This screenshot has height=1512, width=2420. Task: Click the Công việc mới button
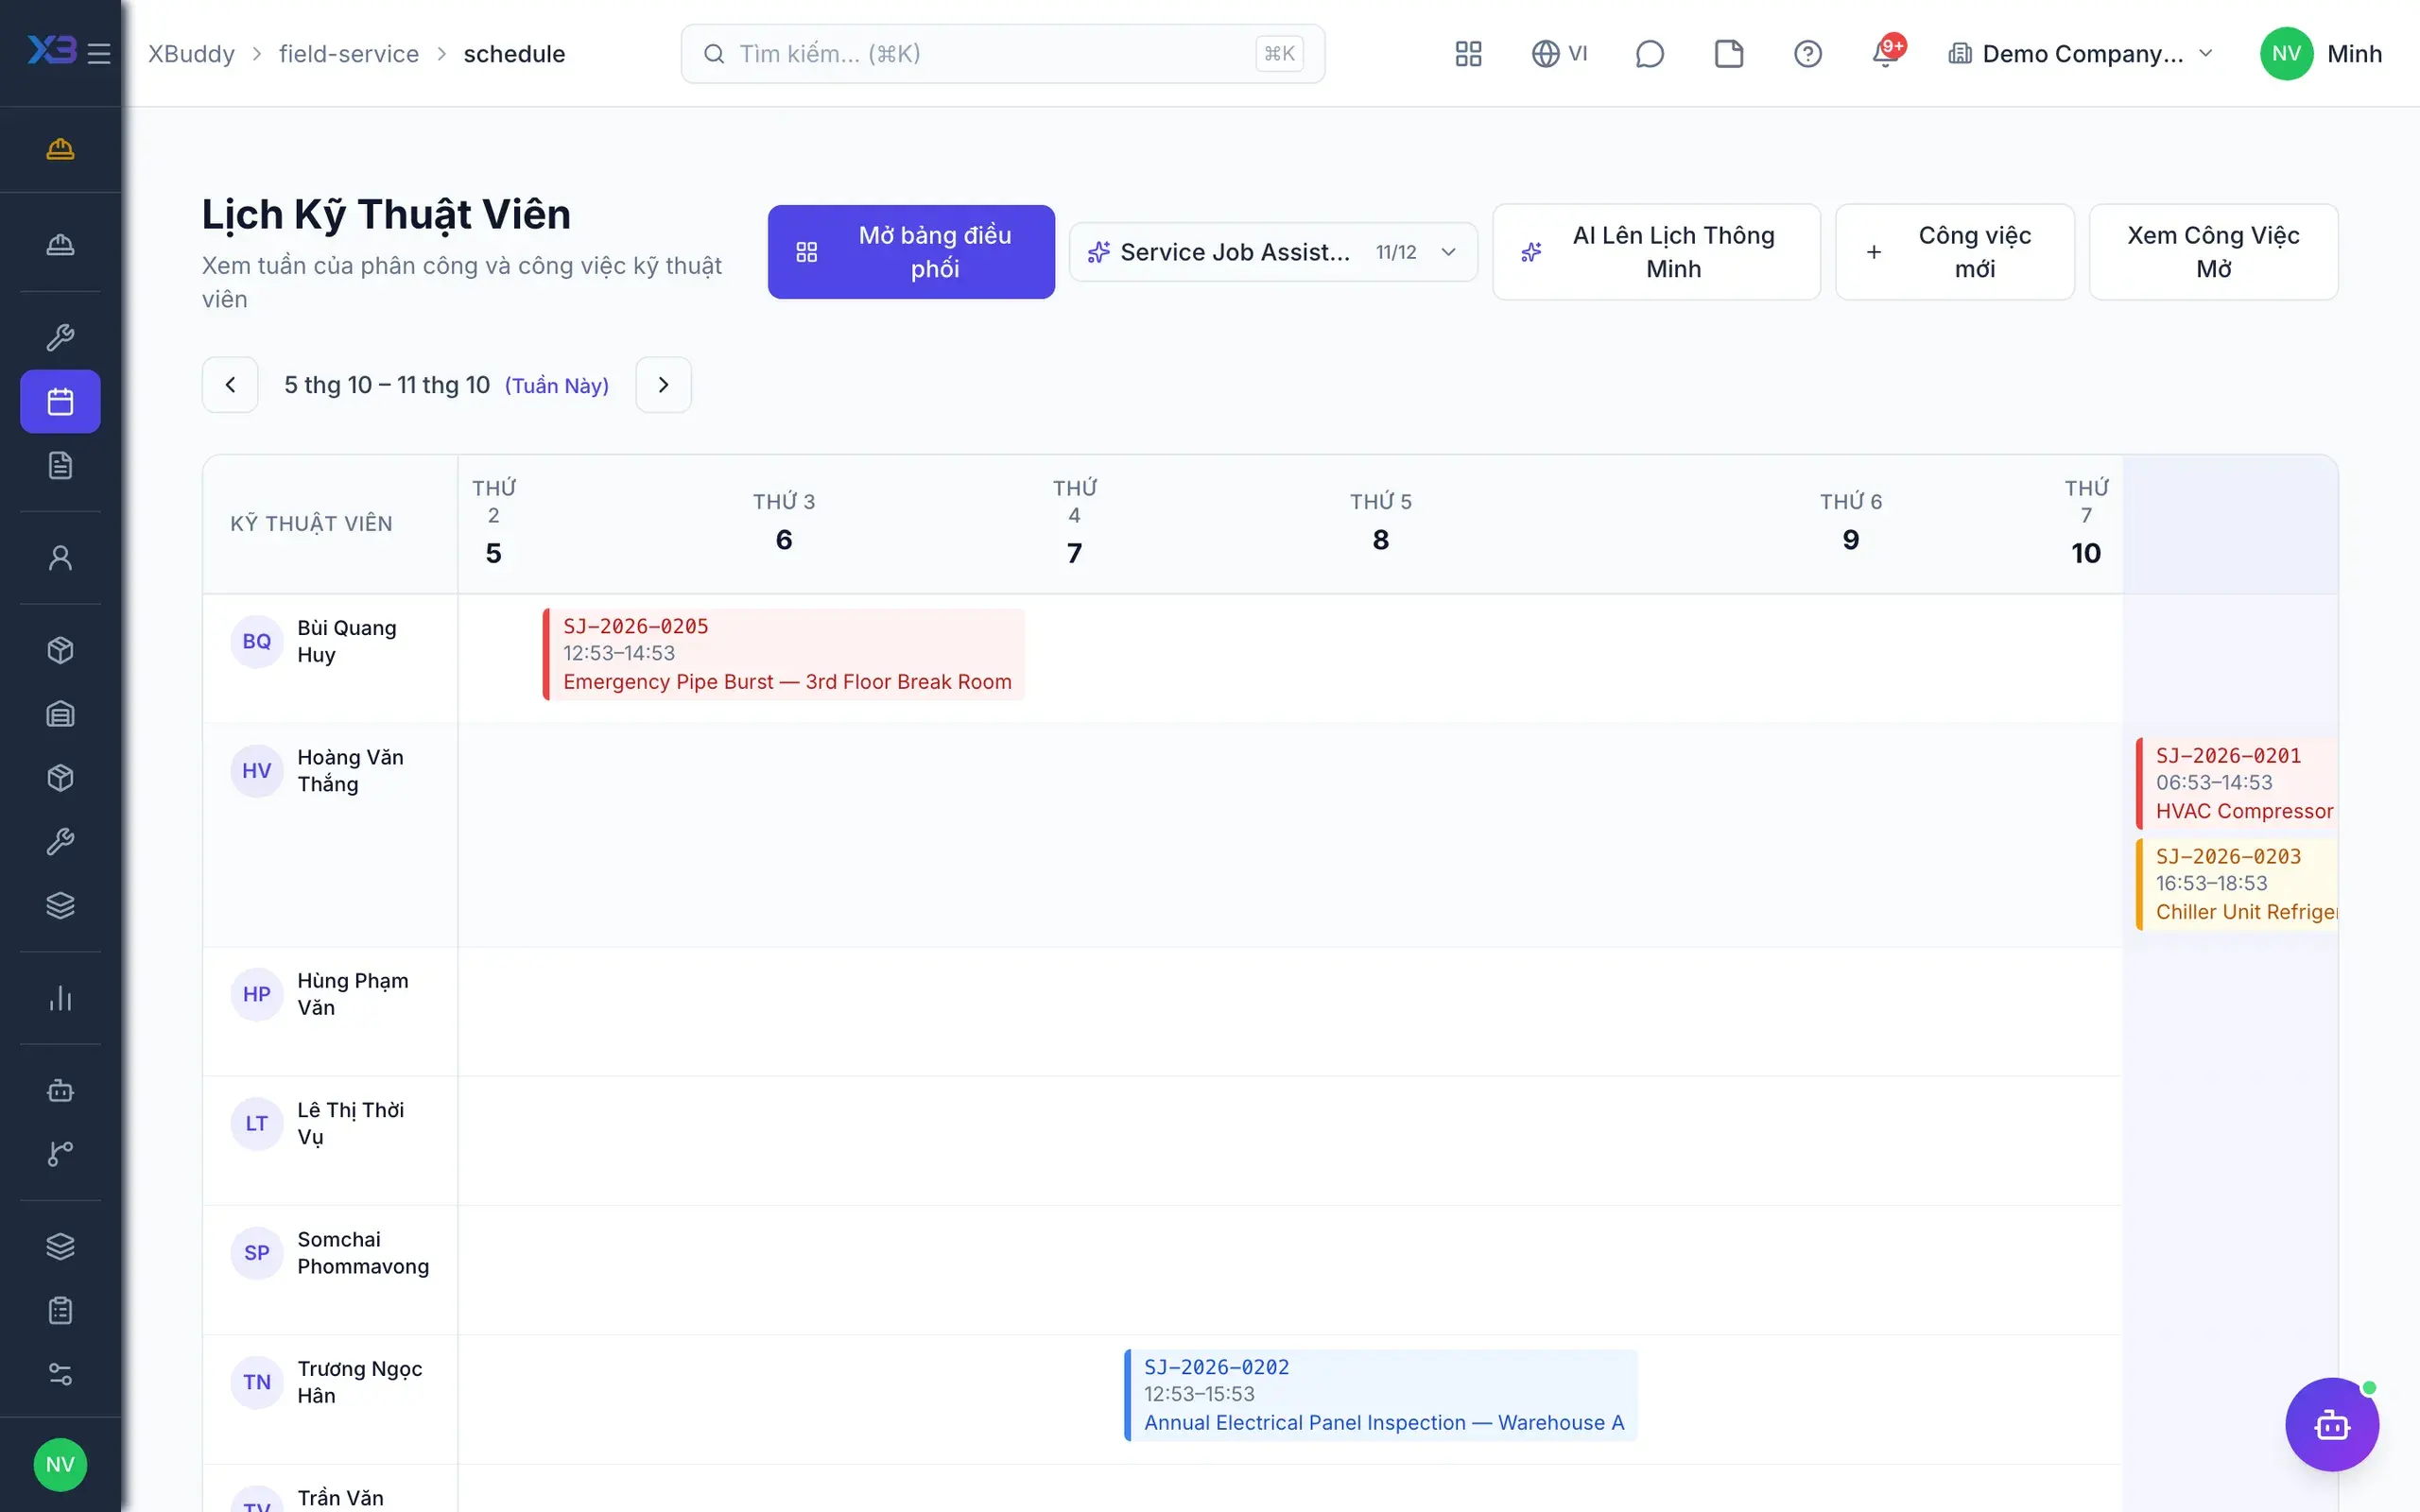[x=1954, y=252]
